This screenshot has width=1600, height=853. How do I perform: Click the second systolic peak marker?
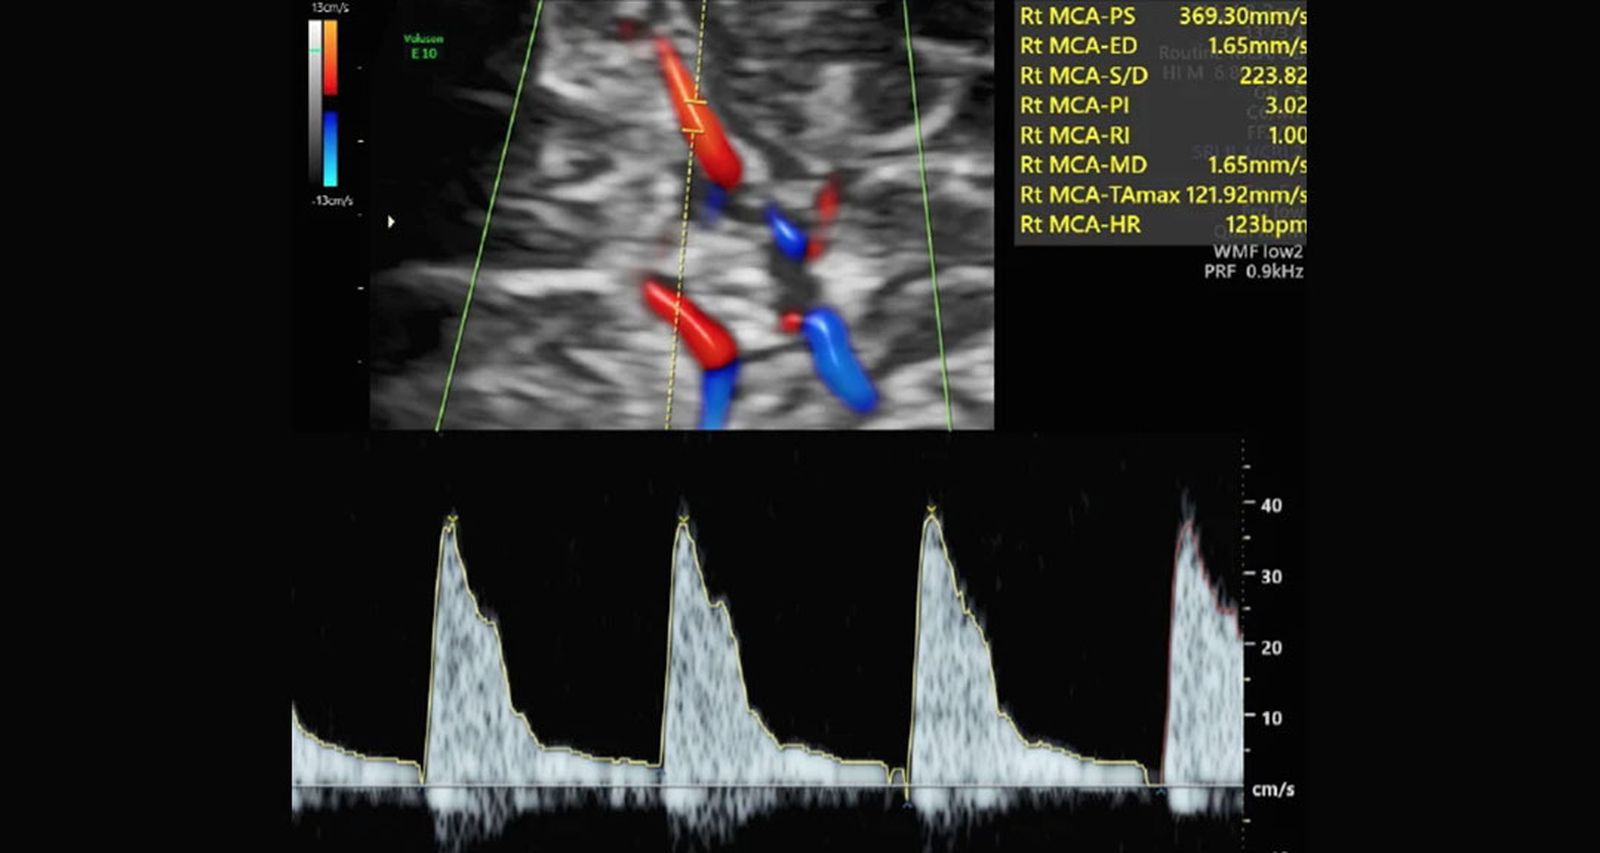tap(683, 519)
